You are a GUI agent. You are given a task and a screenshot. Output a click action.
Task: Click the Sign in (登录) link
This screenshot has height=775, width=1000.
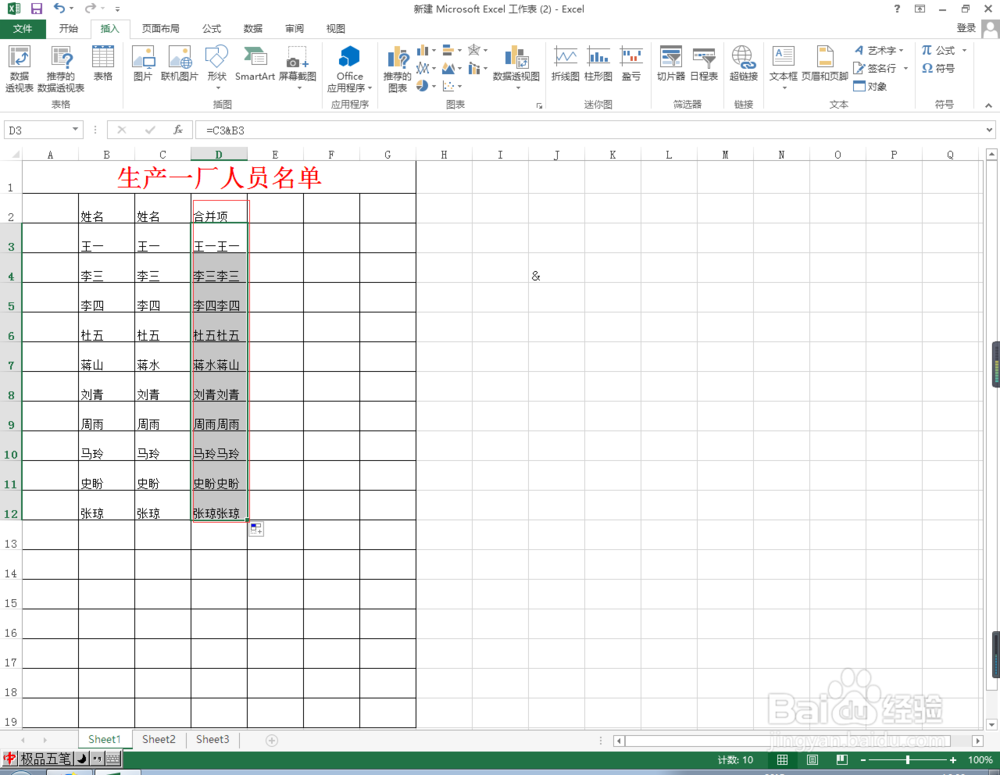pos(966,28)
